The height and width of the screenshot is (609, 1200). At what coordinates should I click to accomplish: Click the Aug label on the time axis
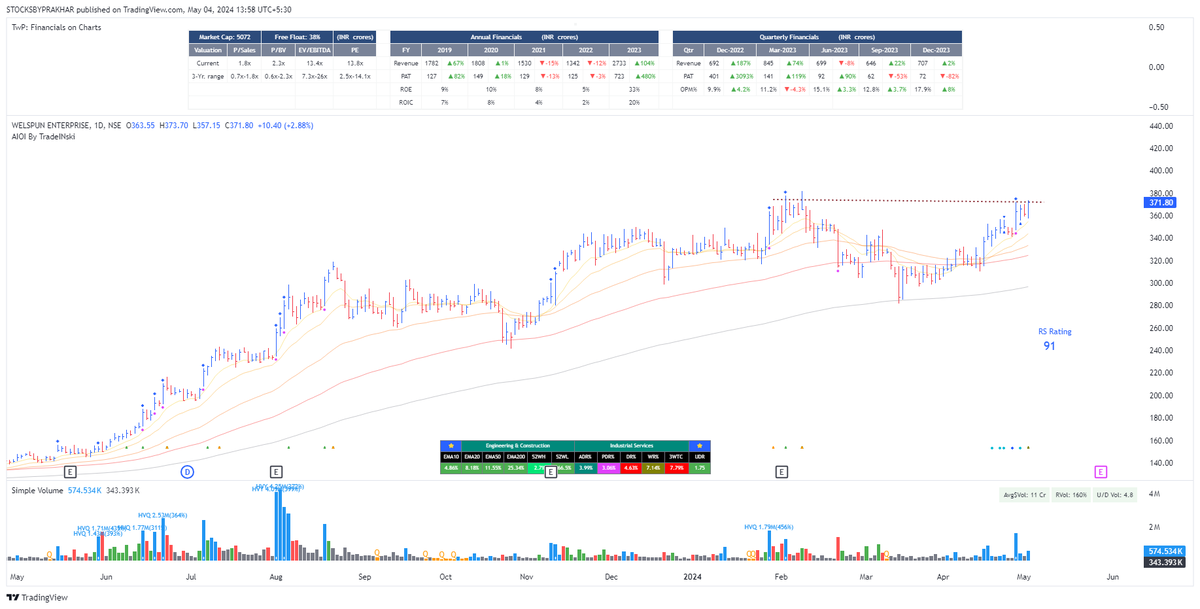[x=277, y=577]
